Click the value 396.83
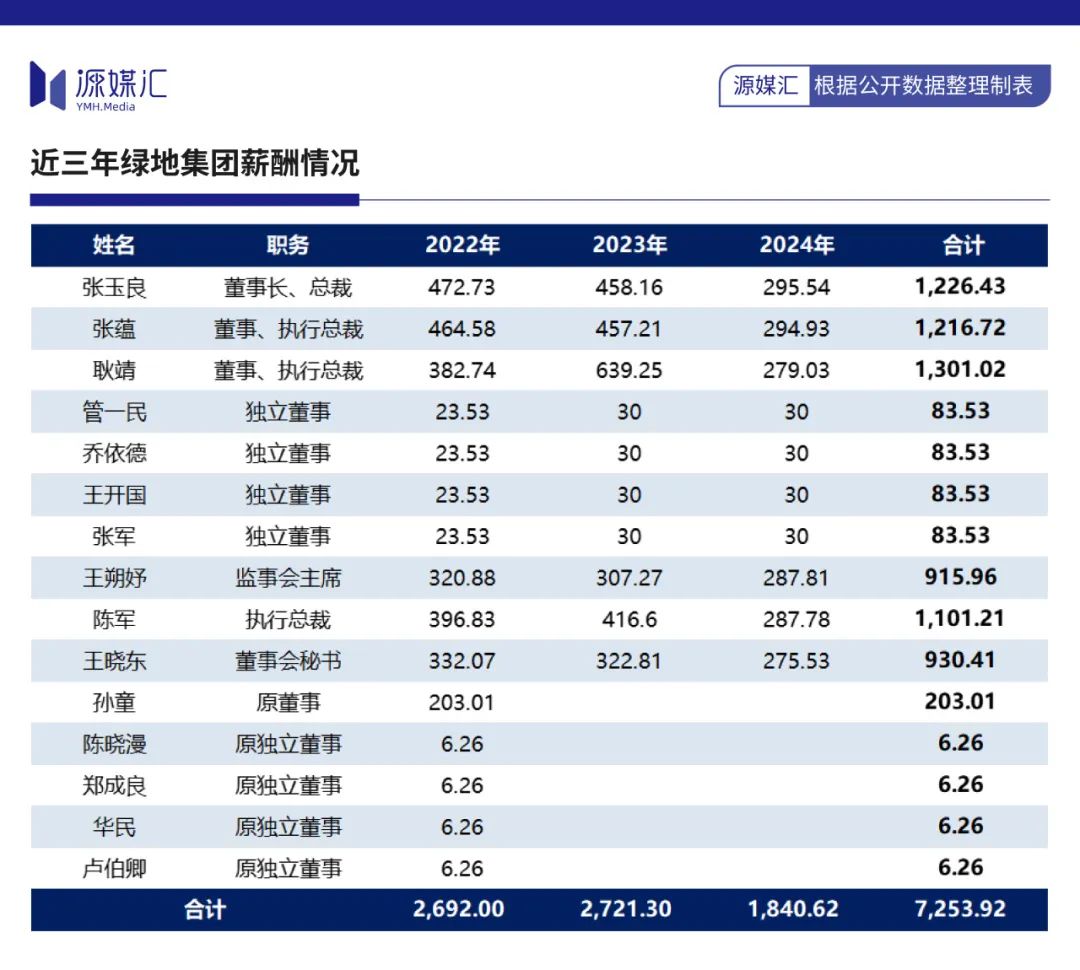The image size is (1080, 970). click(461, 619)
